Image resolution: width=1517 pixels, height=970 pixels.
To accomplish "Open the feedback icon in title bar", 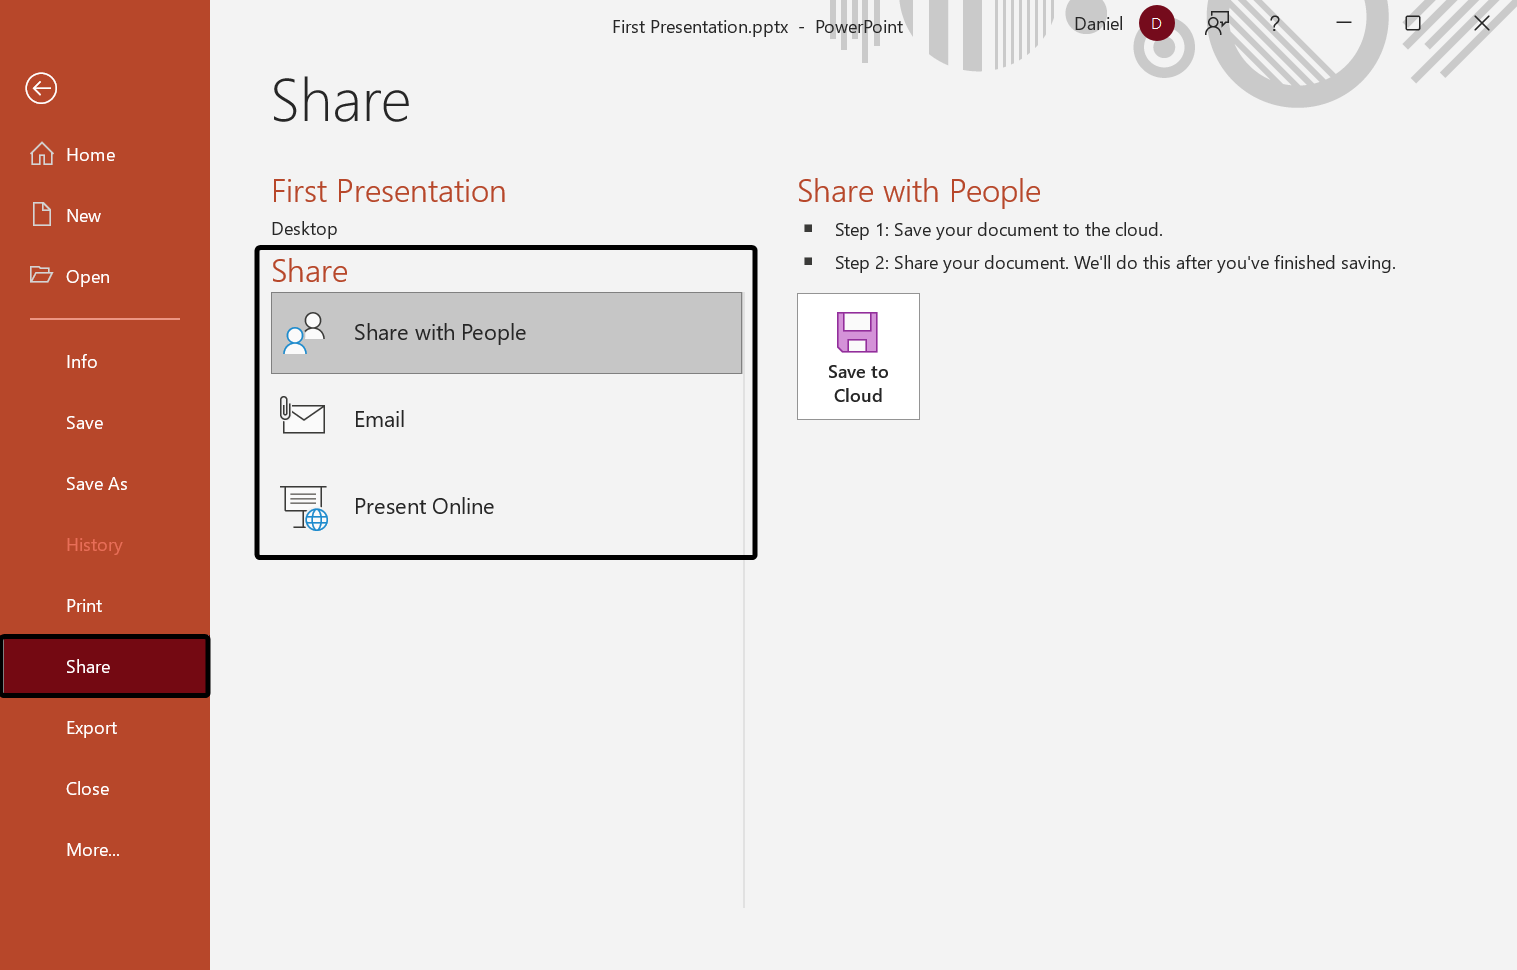I will [x=1217, y=24].
